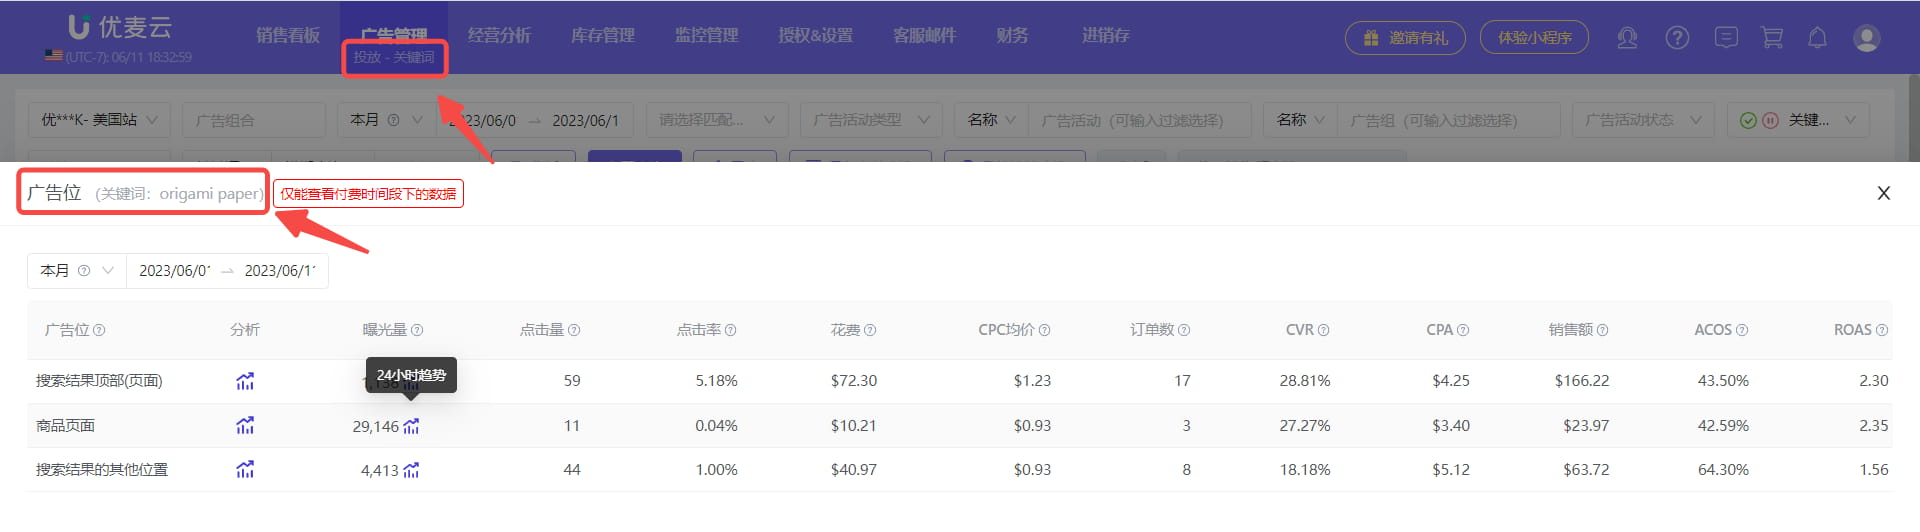This screenshot has height=532, width=1920.
Task: Click help icon next to CPC均价 header
Action: [1044, 330]
